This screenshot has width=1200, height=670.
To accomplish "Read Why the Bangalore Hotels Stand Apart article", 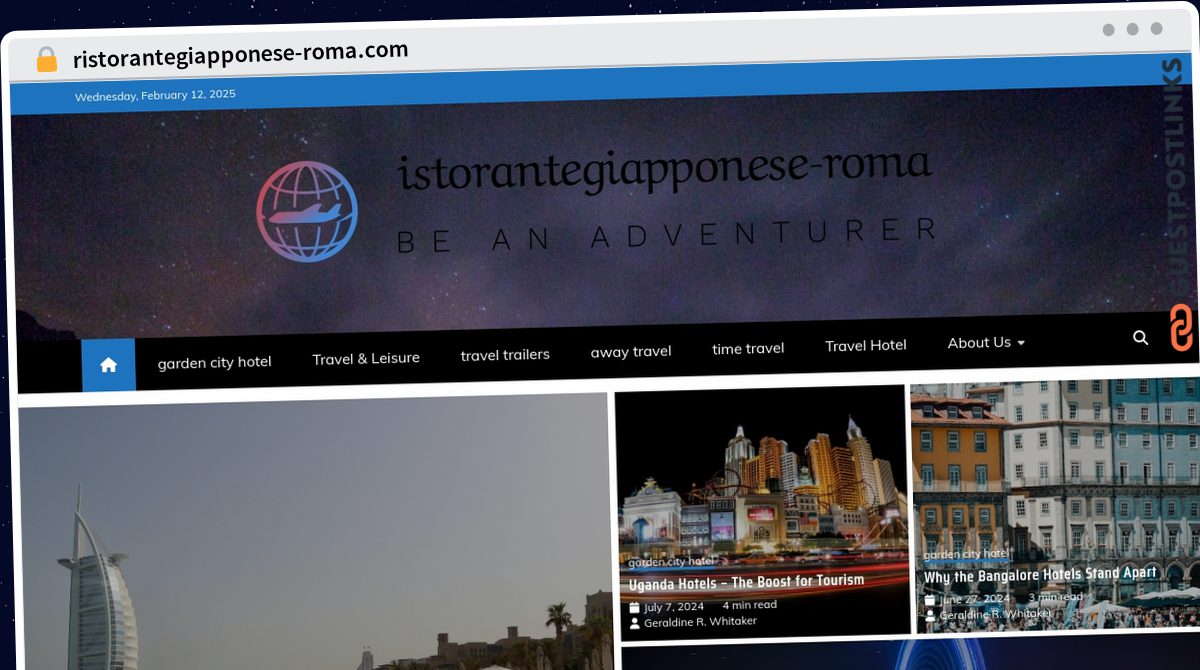I will pyautogui.click(x=1040, y=575).
